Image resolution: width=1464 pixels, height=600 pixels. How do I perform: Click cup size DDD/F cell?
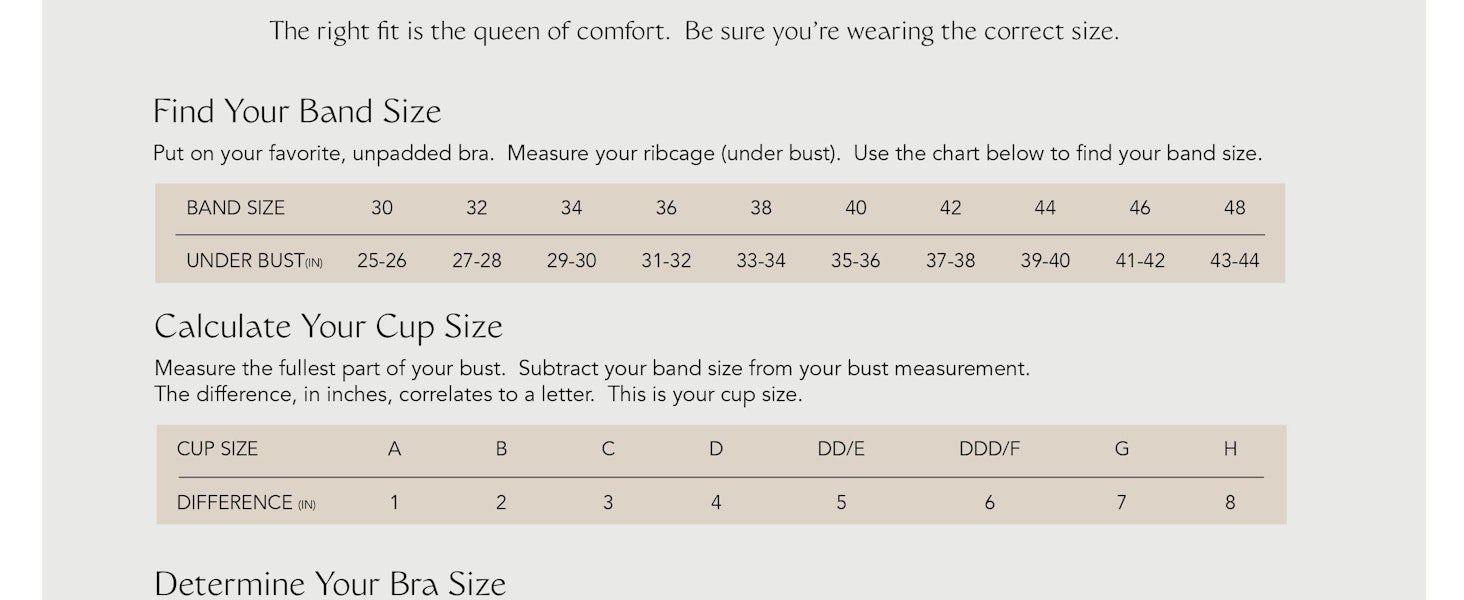pos(989,449)
